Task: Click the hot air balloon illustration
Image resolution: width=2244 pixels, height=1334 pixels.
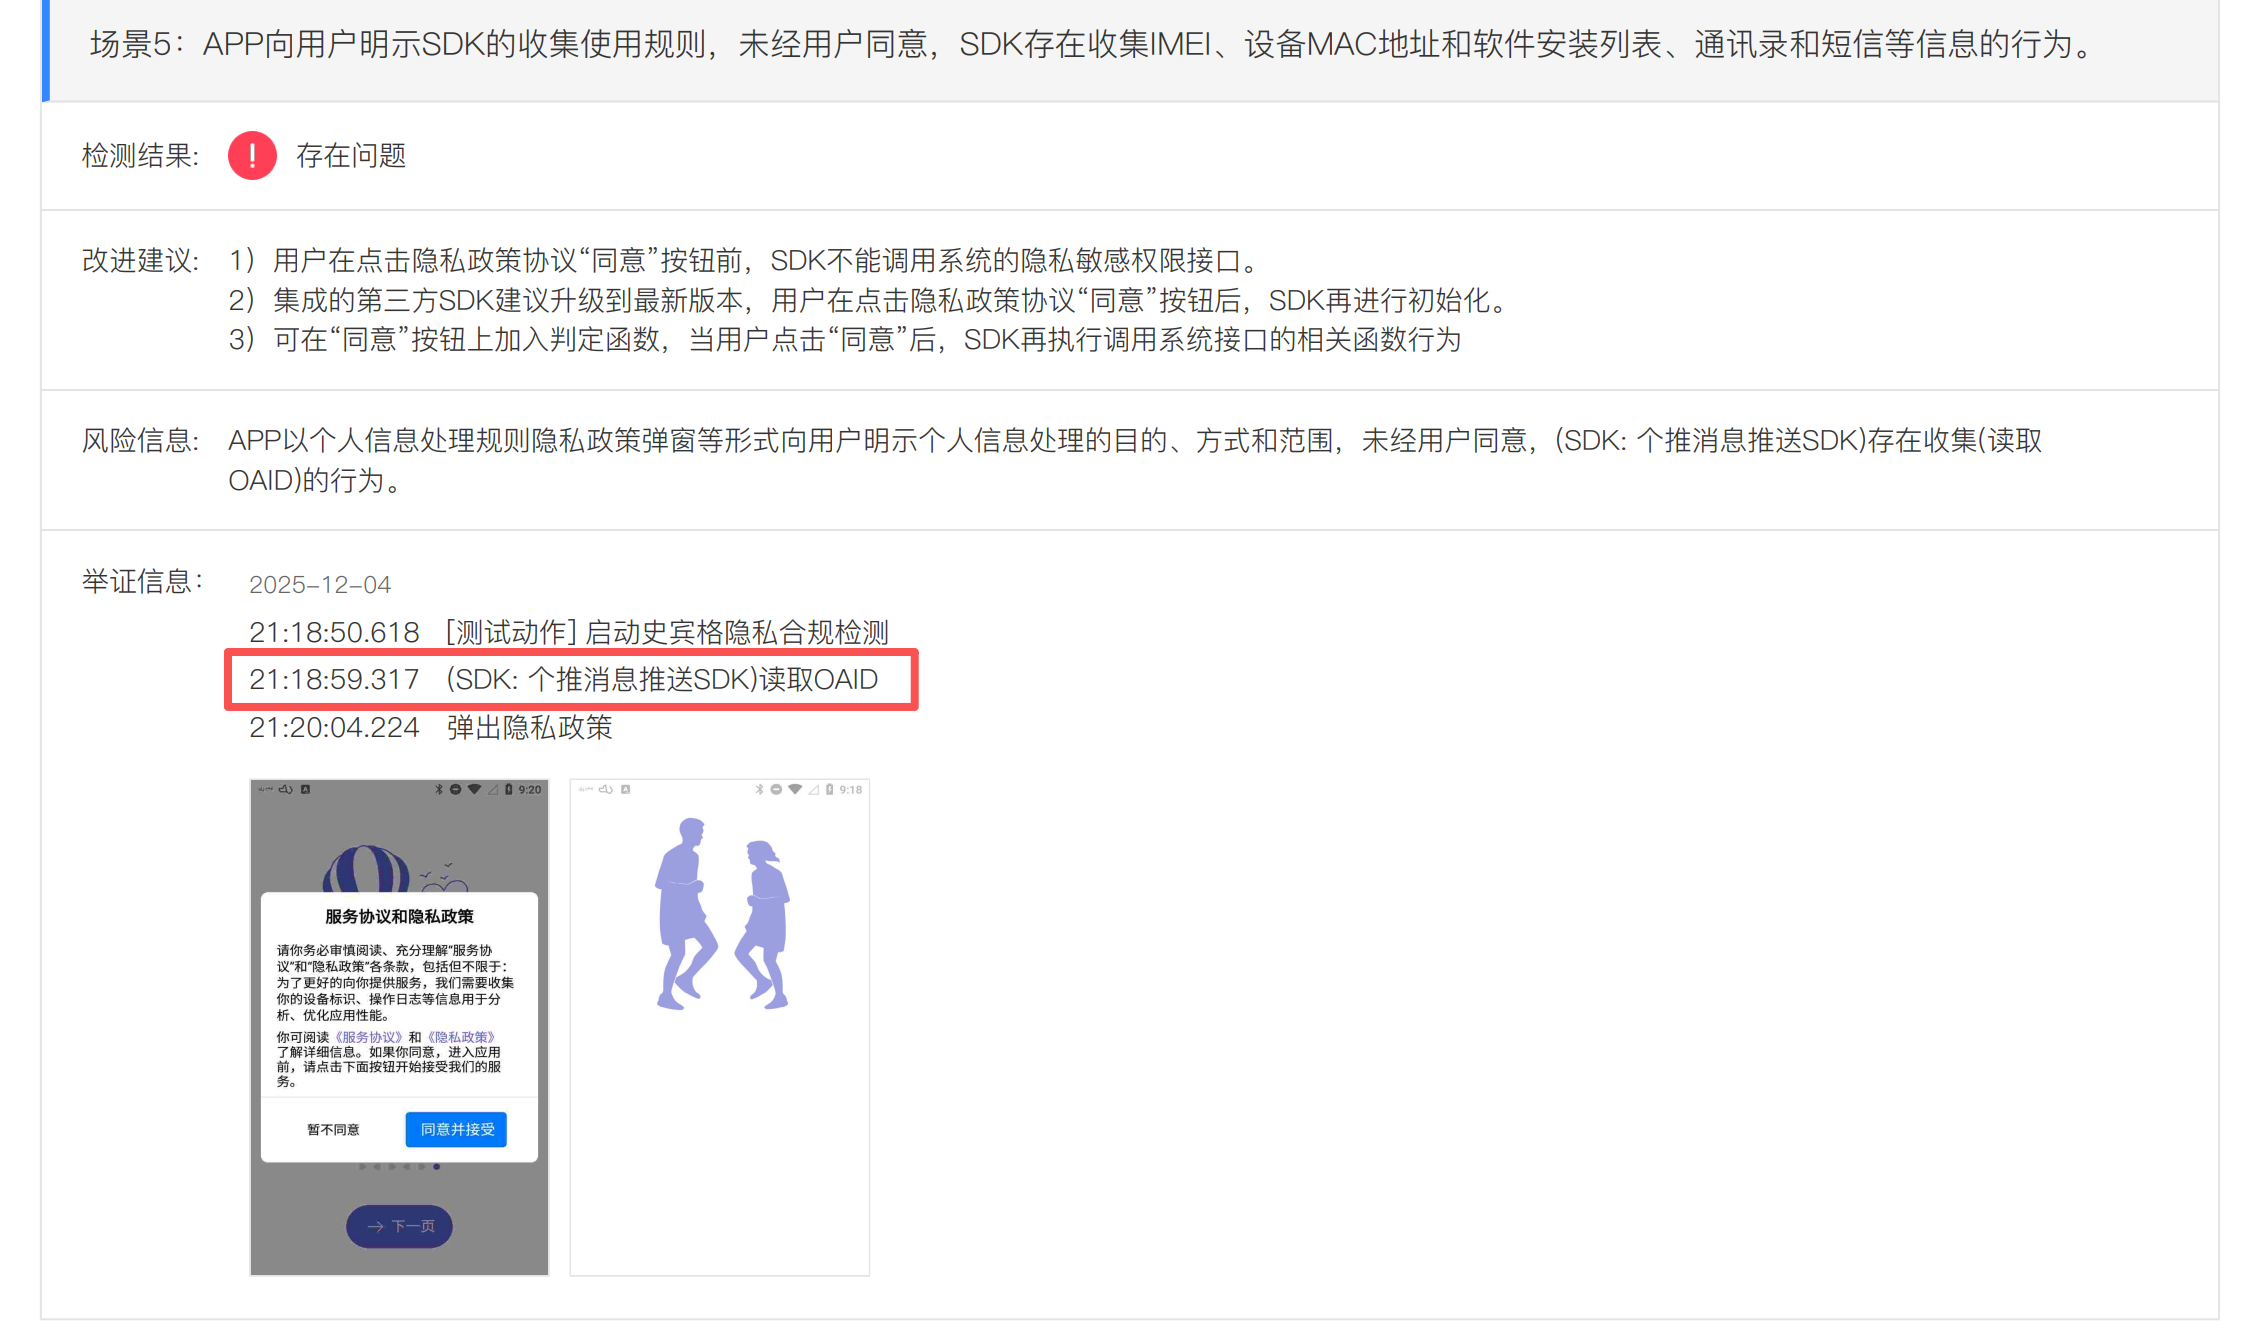Action: pos(367,868)
